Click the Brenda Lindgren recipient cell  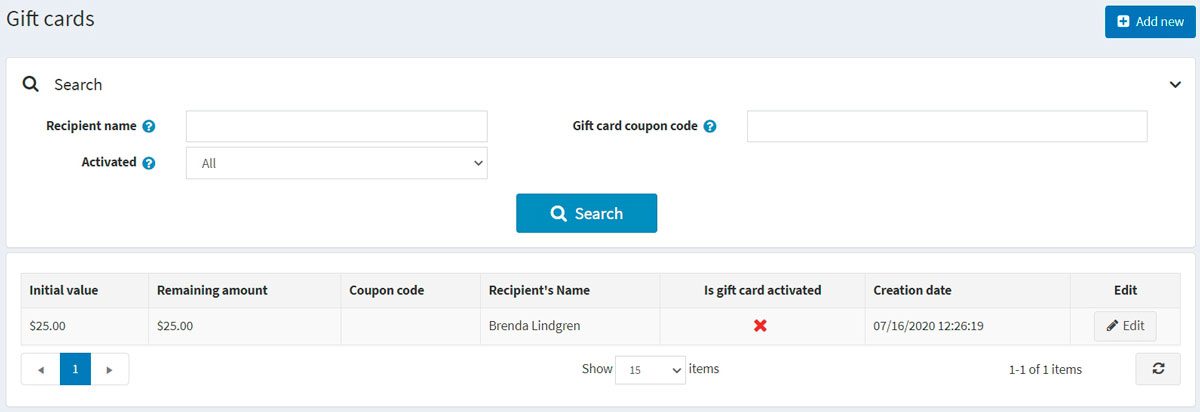pos(534,326)
